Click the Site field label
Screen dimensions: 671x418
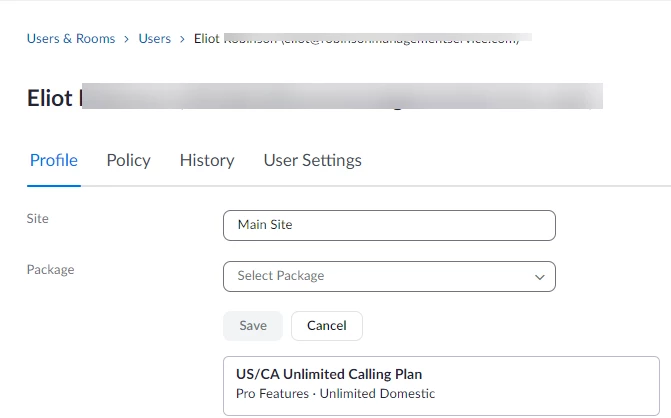tap(38, 218)
